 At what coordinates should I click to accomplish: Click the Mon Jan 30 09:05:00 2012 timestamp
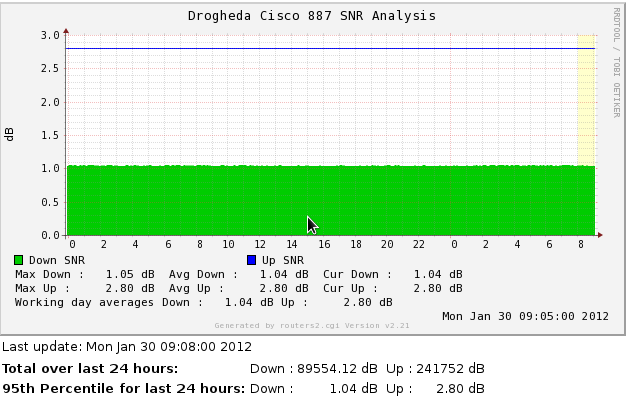click(525, 316)
